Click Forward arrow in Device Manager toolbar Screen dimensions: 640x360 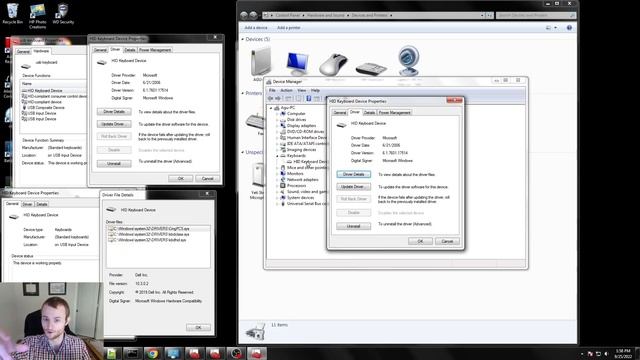(x=278, y=98)
